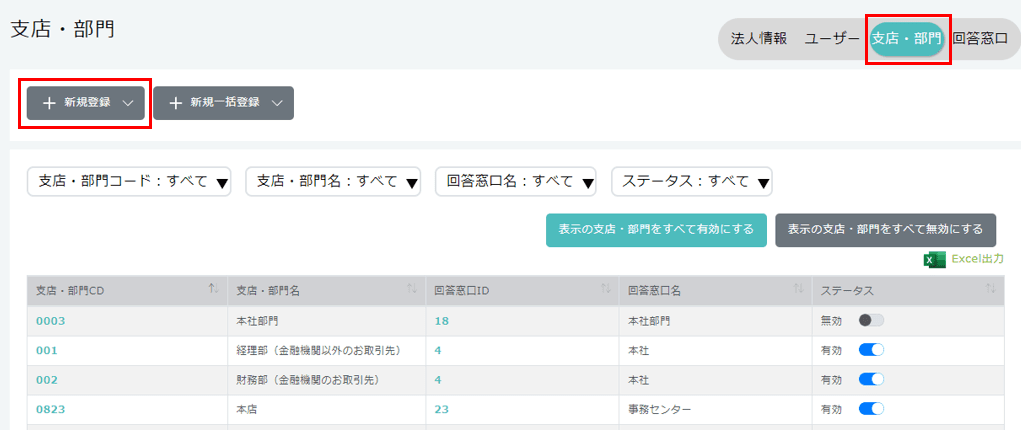Disable status toggle for 本店 row
The width and height of the screenshot is (1021, 433).
[871, 410]
